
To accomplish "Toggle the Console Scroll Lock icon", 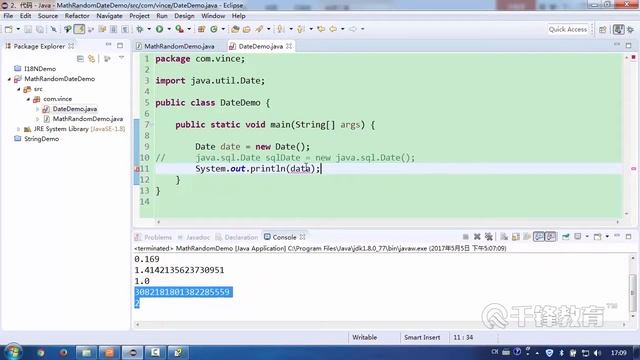I will [516, 237].
